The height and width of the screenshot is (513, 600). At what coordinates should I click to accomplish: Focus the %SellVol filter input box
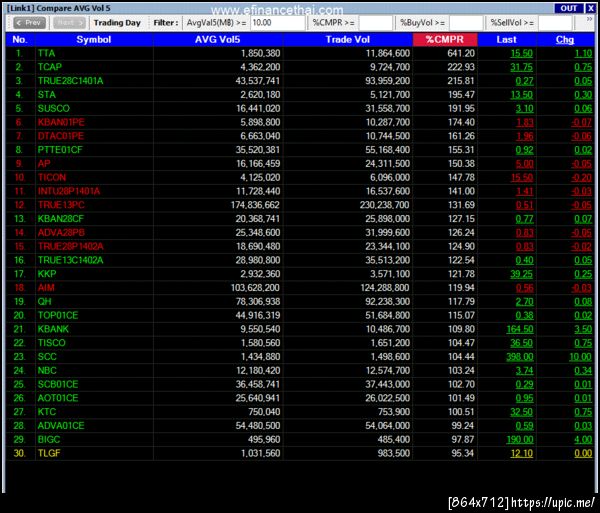[x=555, y=23]
